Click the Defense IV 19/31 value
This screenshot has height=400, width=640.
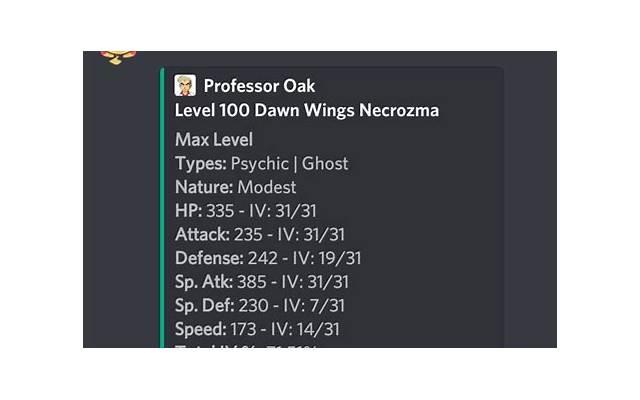click(336, 258)
